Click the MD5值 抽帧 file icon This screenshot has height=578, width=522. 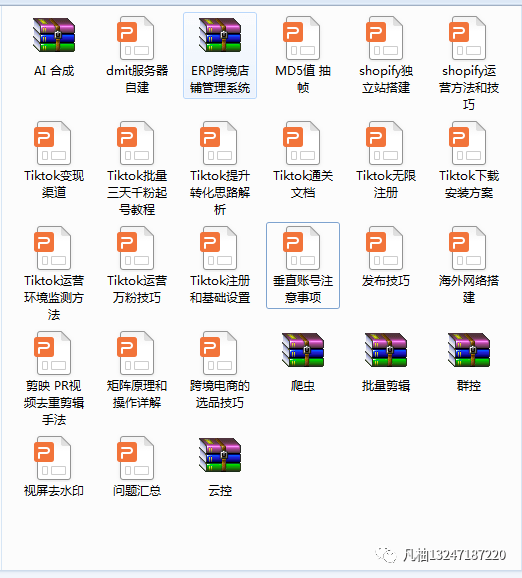(302, 38)
